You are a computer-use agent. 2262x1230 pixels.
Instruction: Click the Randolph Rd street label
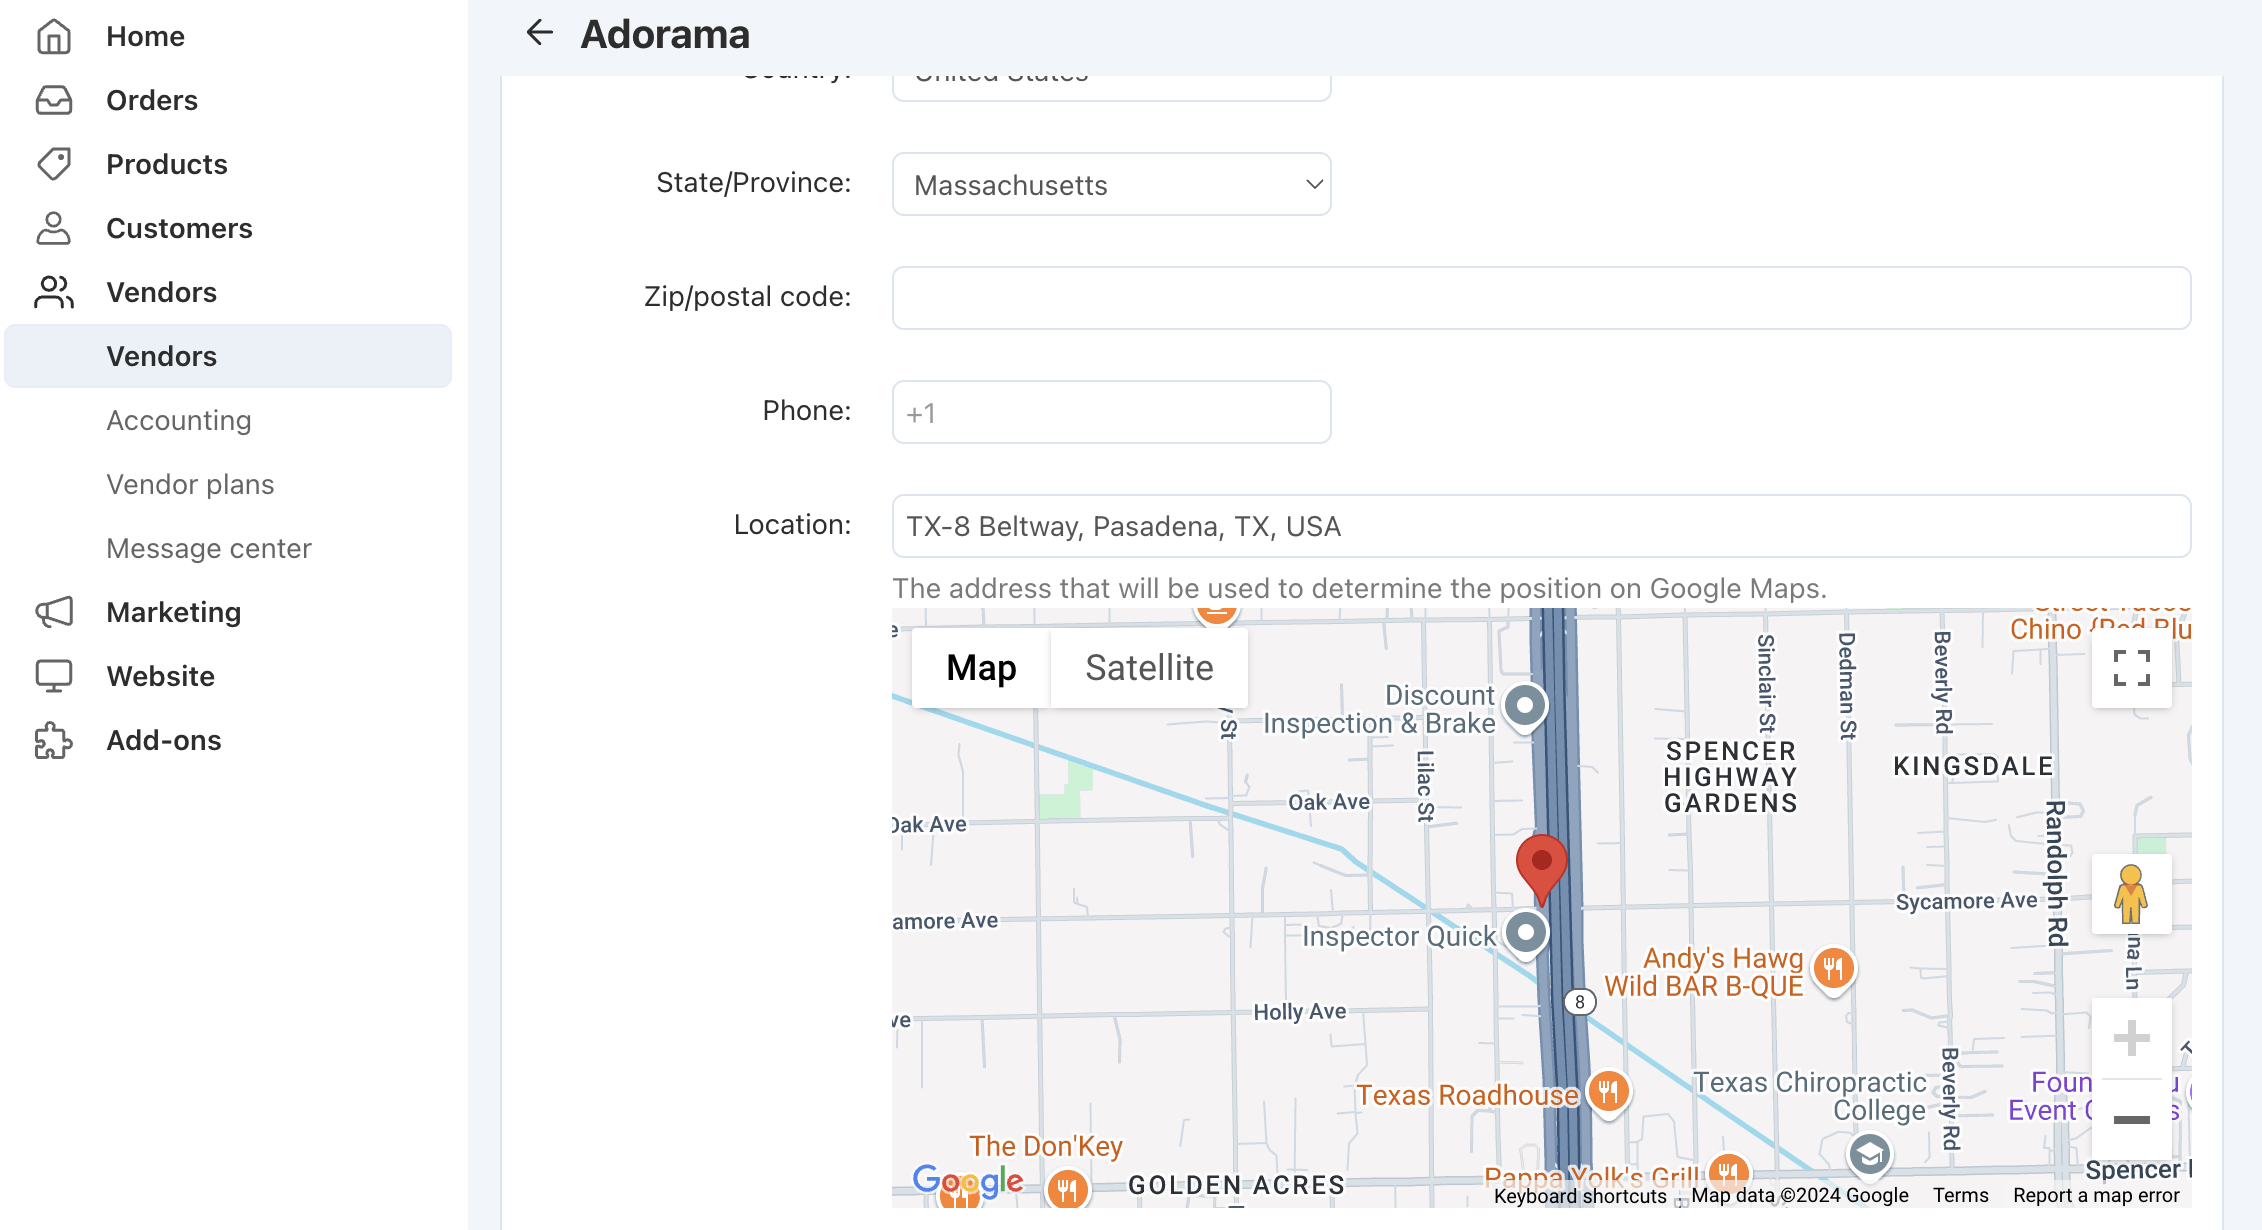[2056, 873]
